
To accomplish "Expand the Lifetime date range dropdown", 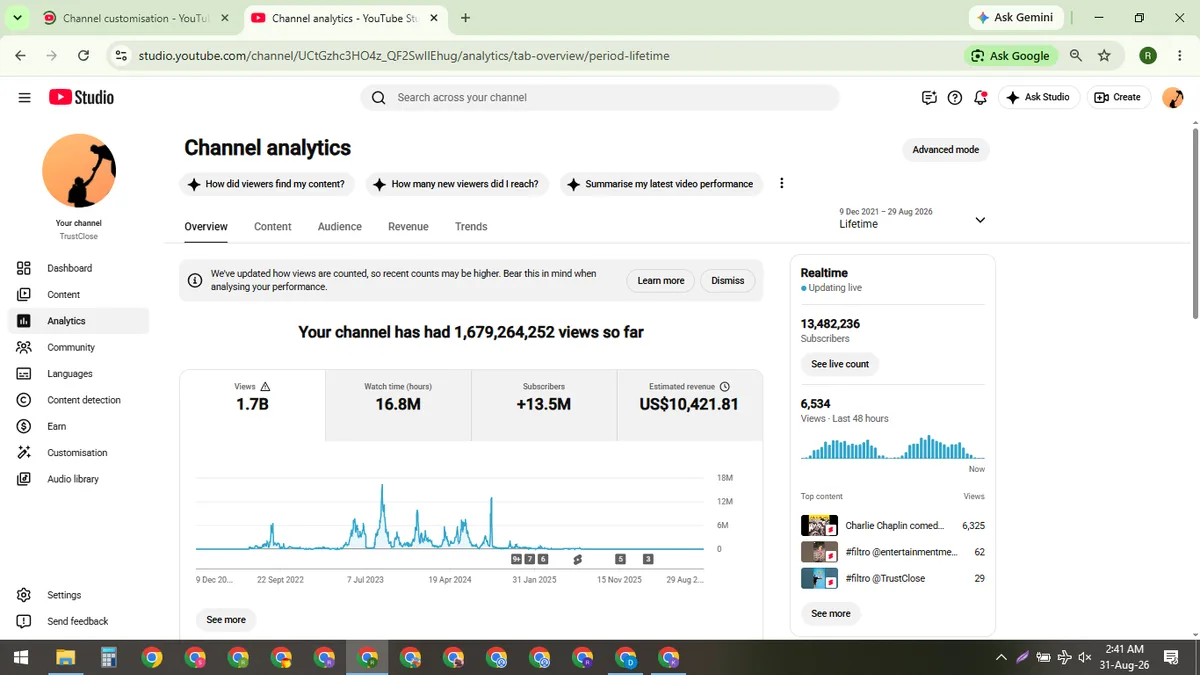I will pos(912,219).
